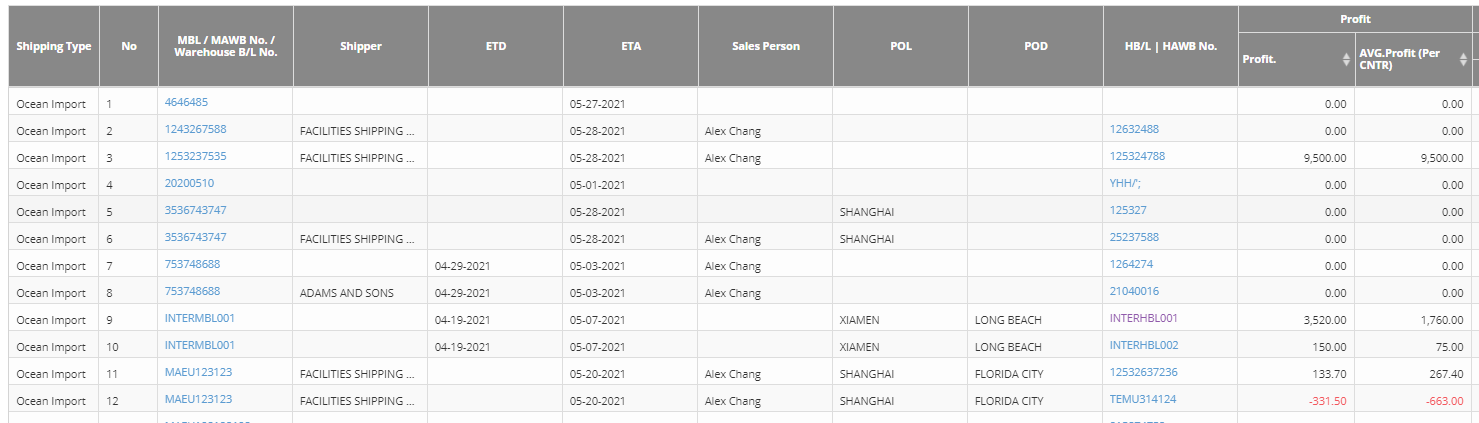
Task: Open HBL link TEMU314124
Action: (1143, 399)
